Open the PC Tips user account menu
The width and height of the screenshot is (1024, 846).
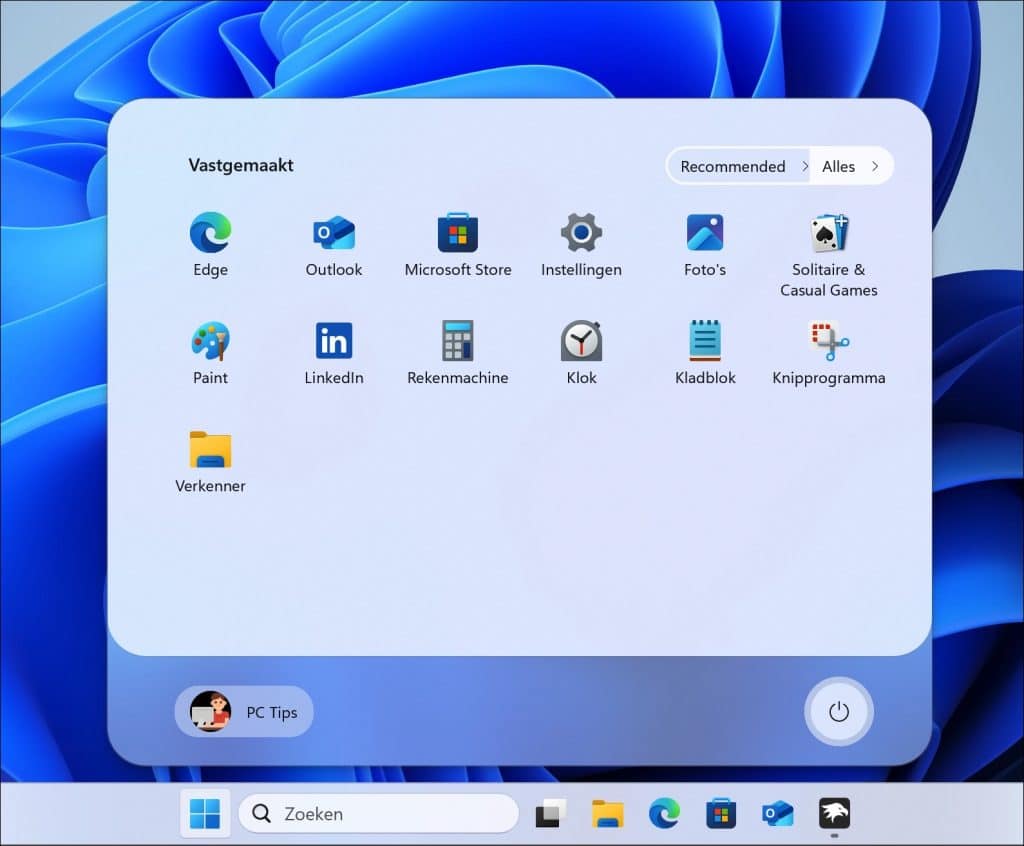click(244, 712)
